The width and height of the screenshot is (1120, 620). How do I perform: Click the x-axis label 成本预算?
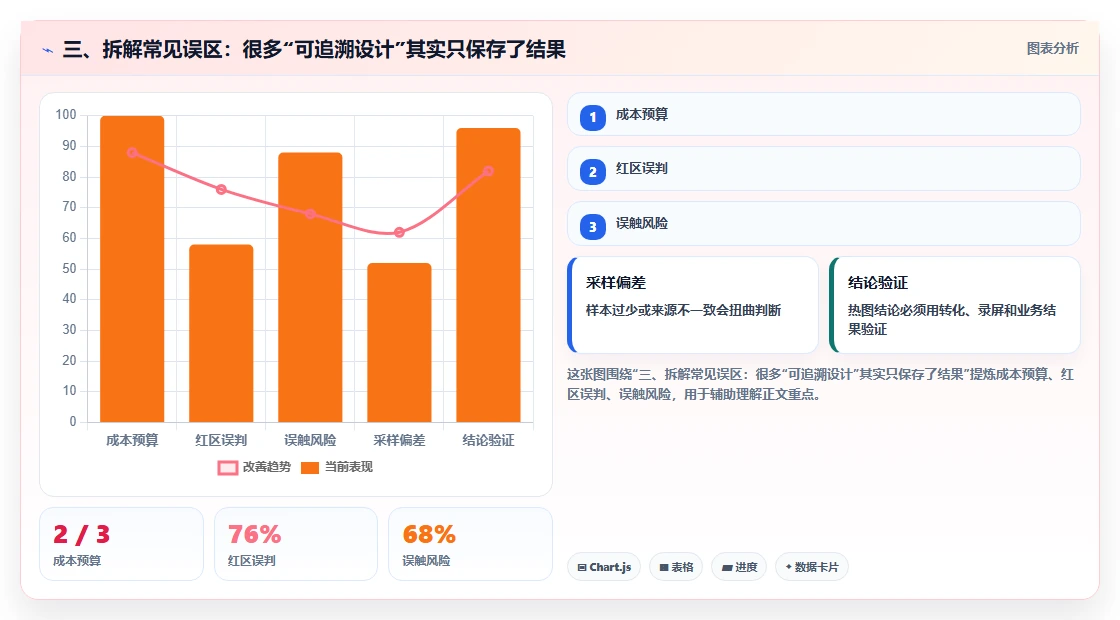pos(132,441)
